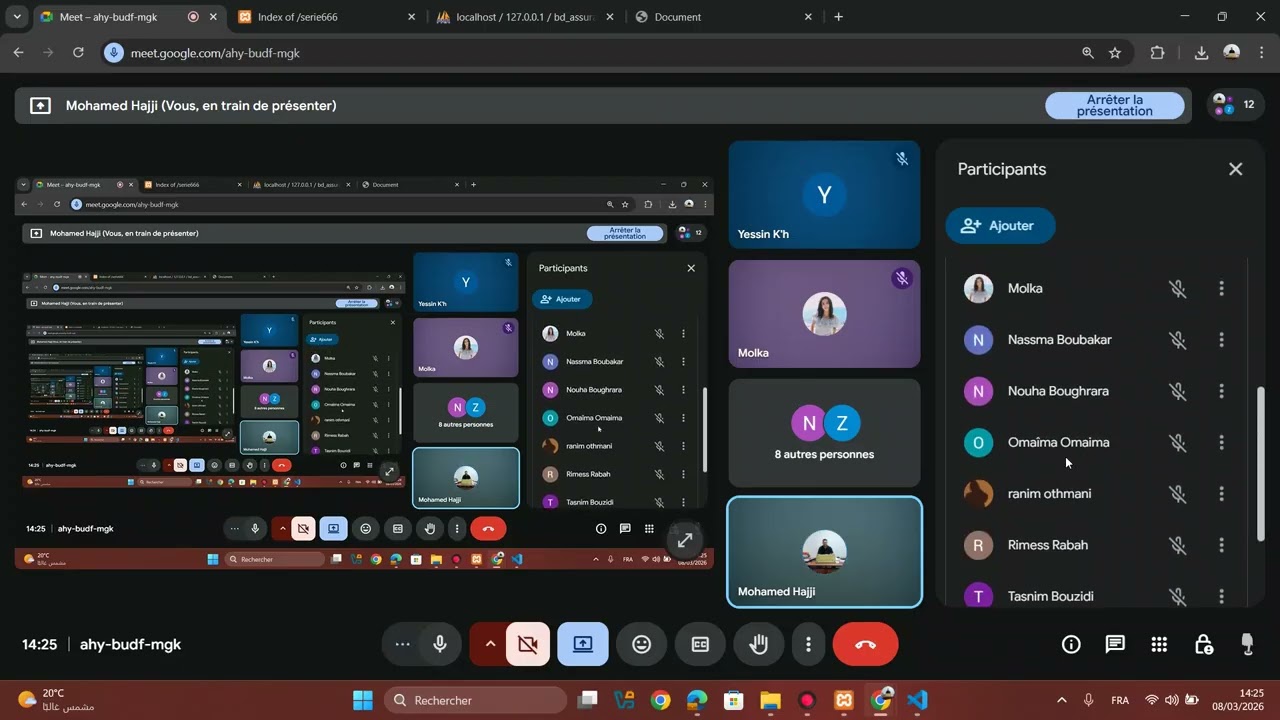Select the Molka video tile

point(824,314)
